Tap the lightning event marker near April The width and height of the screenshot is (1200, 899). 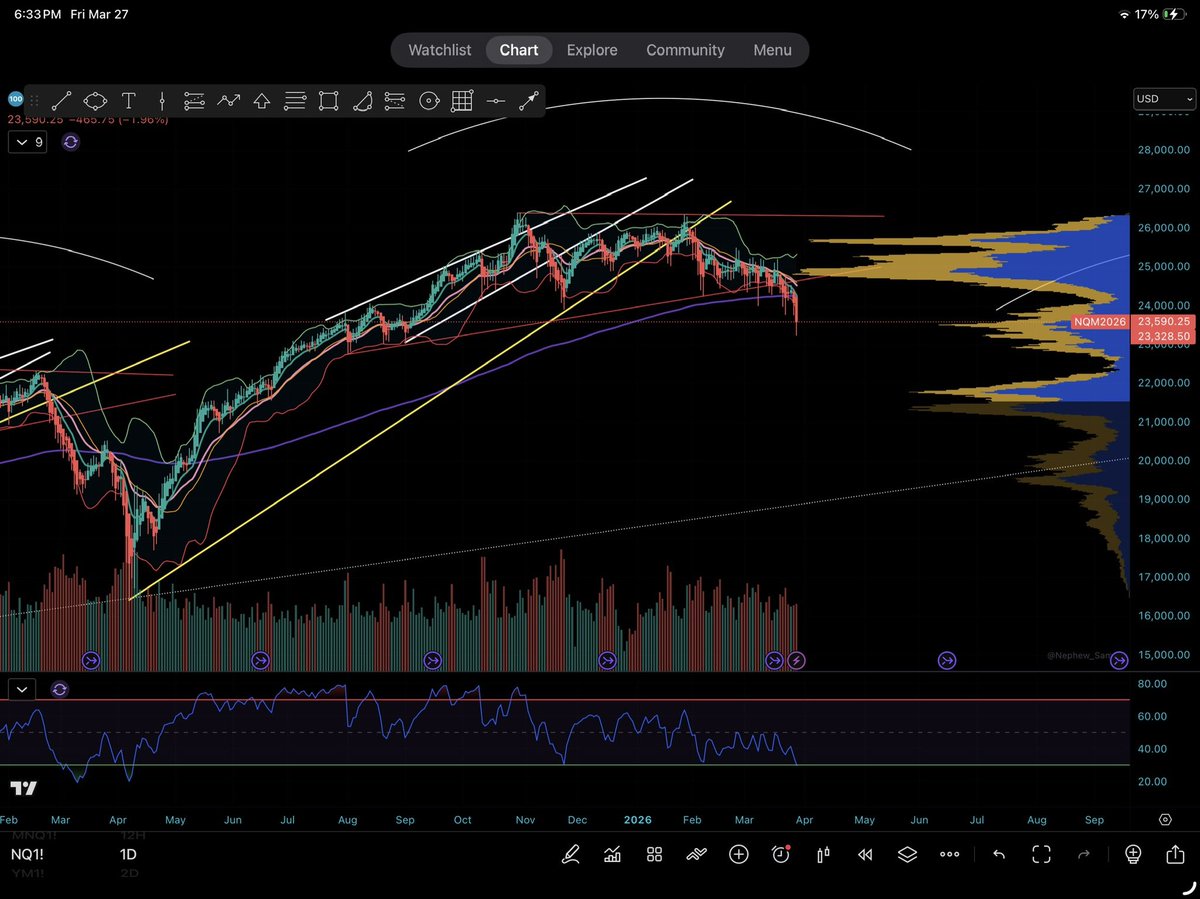[x=797, y=660]
